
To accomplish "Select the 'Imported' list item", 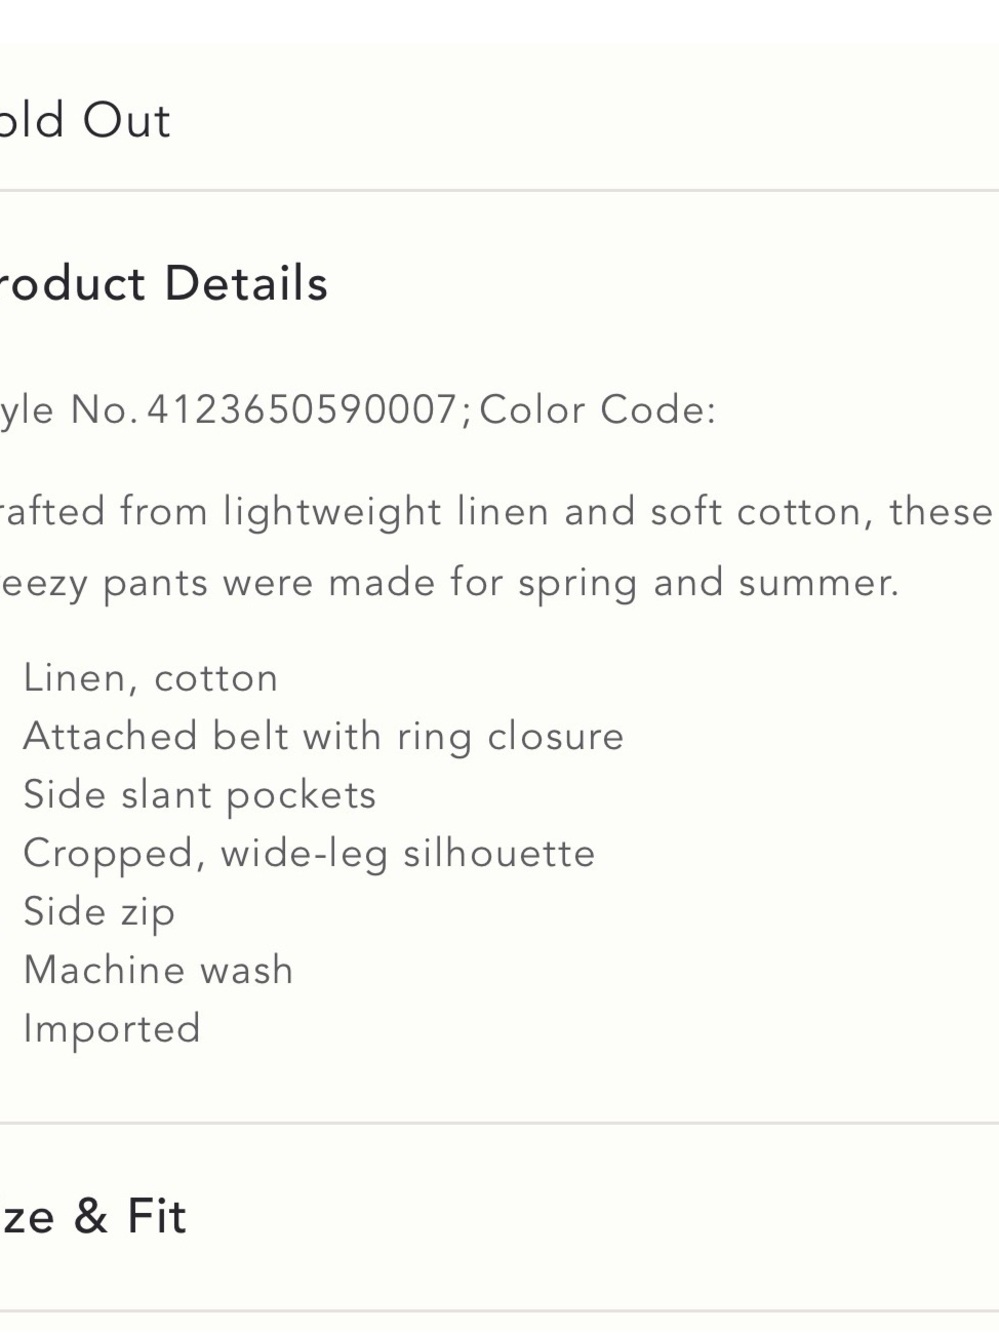I will coord(112,1029).
